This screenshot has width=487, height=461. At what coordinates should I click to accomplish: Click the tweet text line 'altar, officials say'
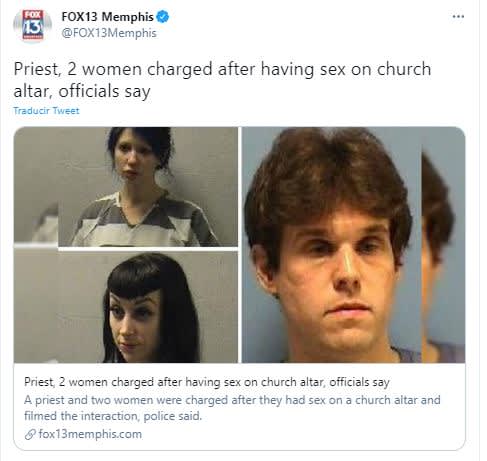tap(82, 91)
